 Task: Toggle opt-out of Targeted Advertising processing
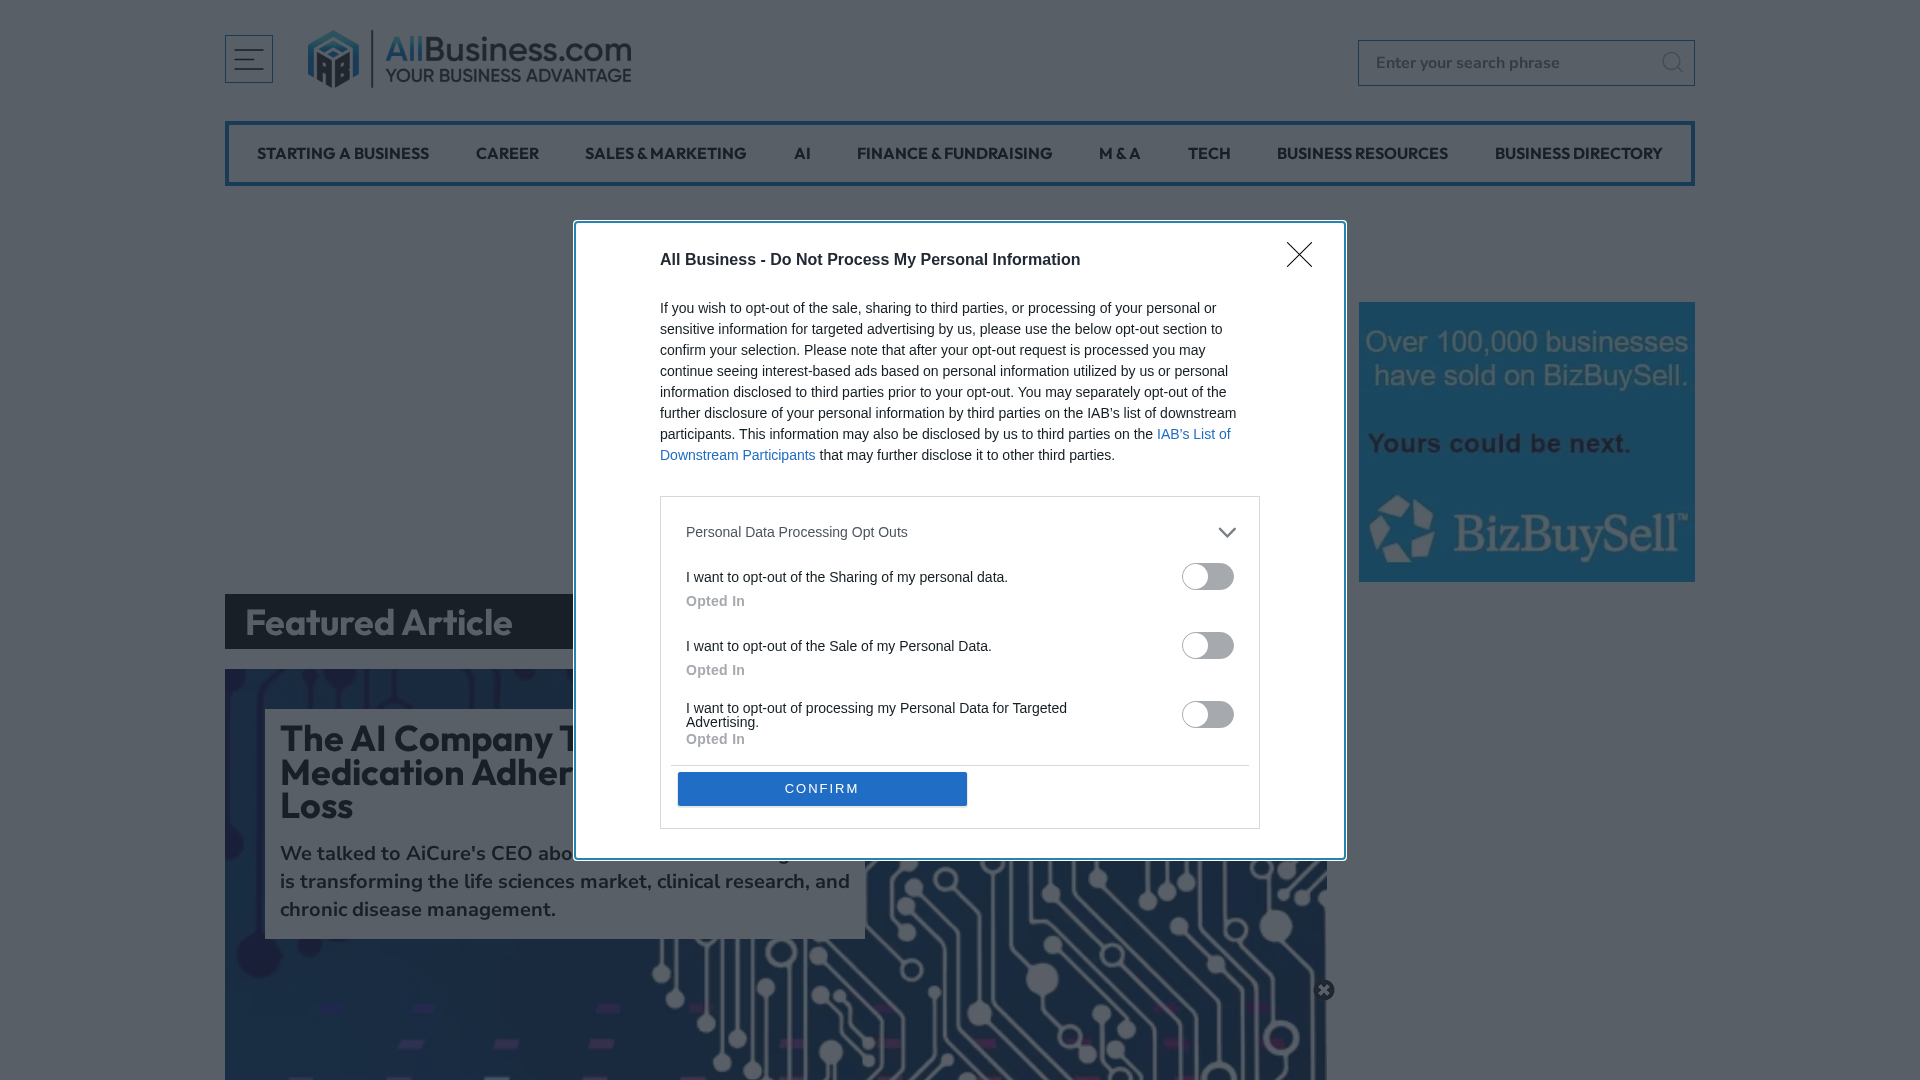pos(1208,715)
